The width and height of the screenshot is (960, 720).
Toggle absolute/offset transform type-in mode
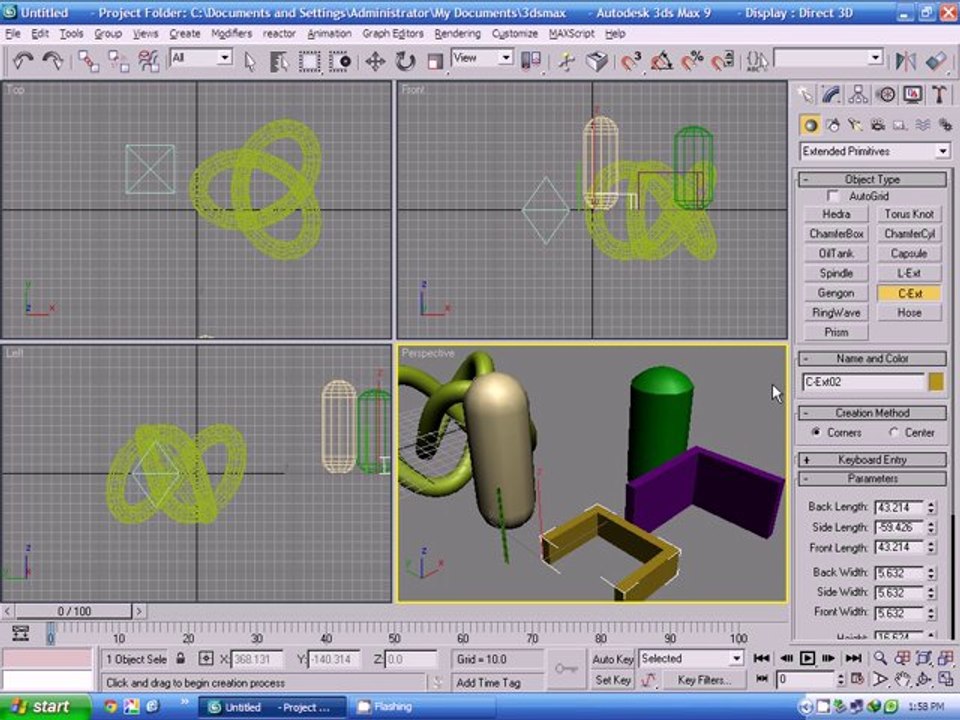pyautogui.click(x=206, y=659)
